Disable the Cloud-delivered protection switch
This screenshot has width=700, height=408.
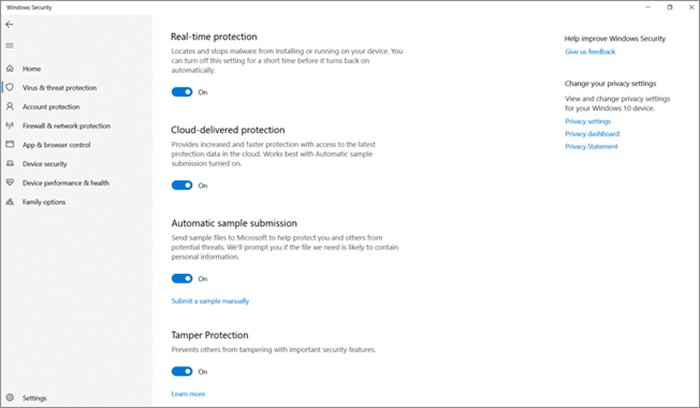tap(181, 185)
